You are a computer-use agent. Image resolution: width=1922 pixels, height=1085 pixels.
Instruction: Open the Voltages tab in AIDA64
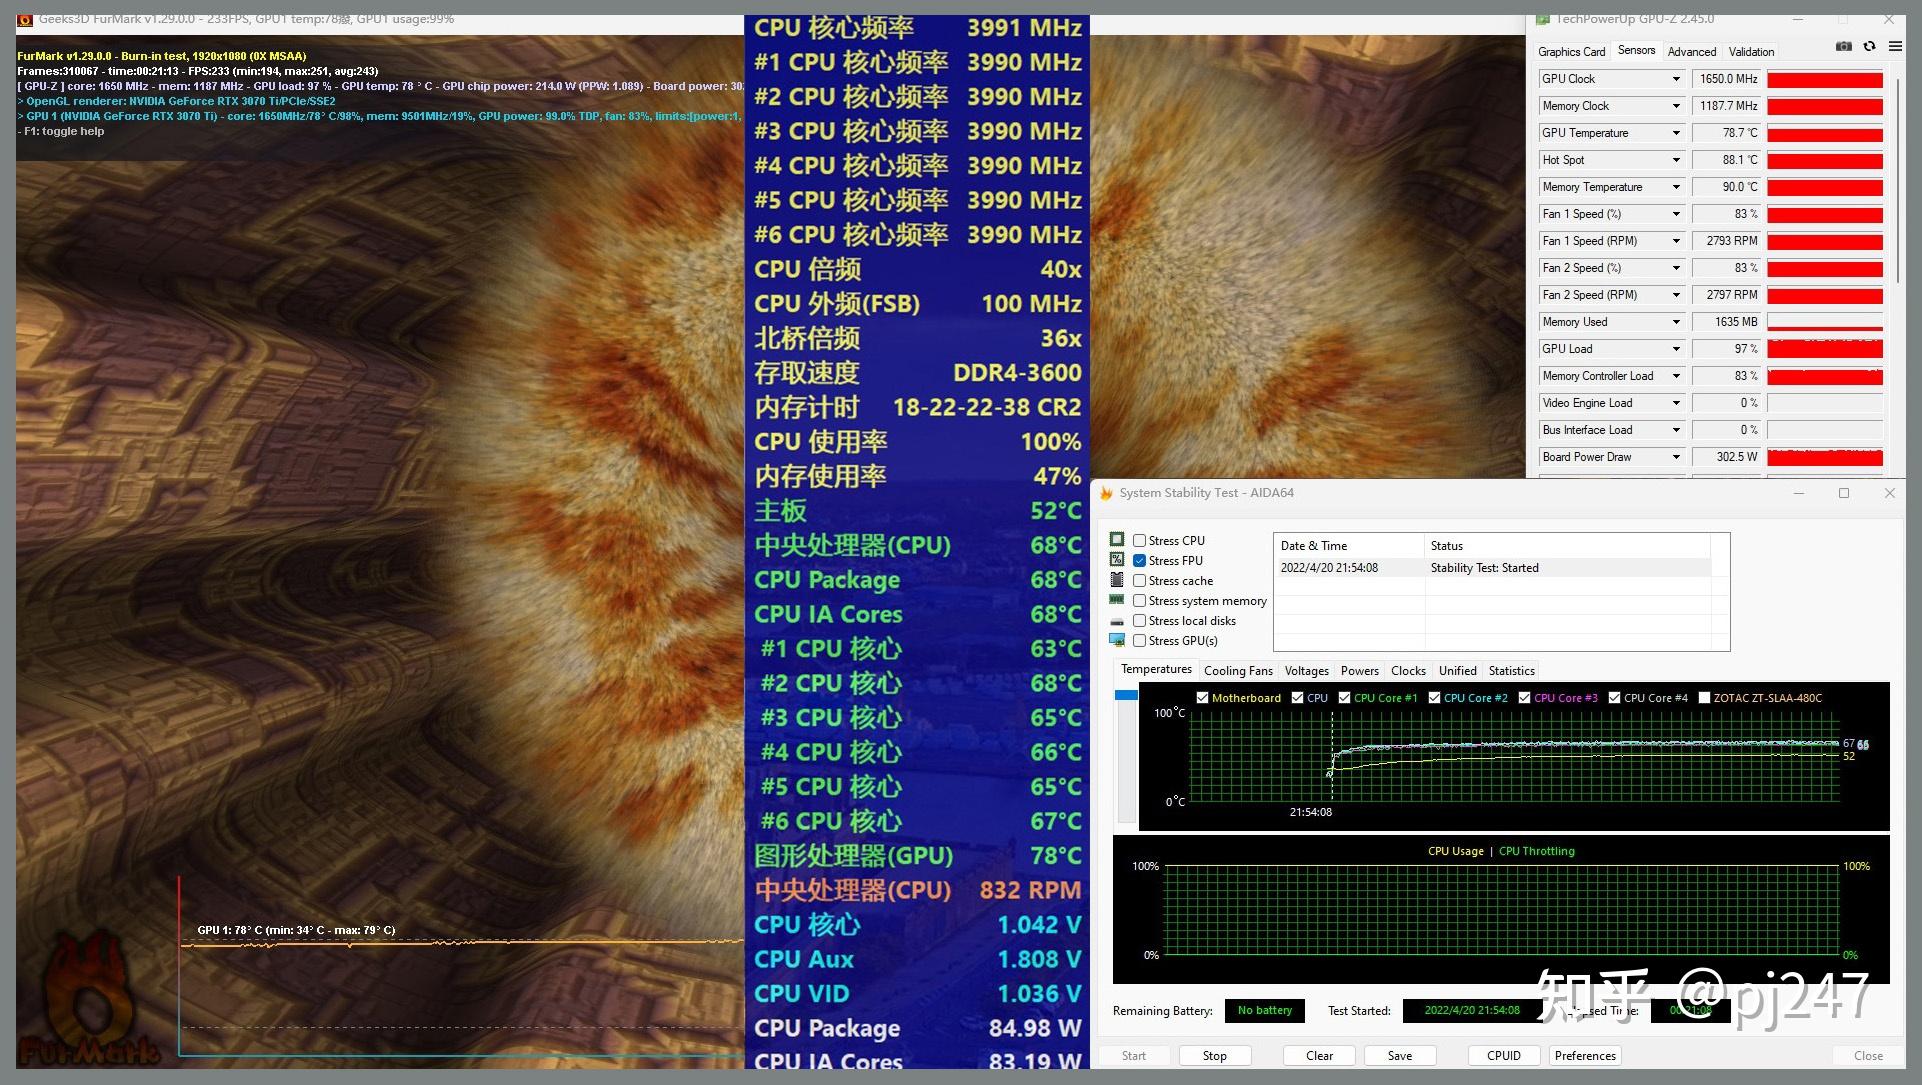tap(1306, 671)
